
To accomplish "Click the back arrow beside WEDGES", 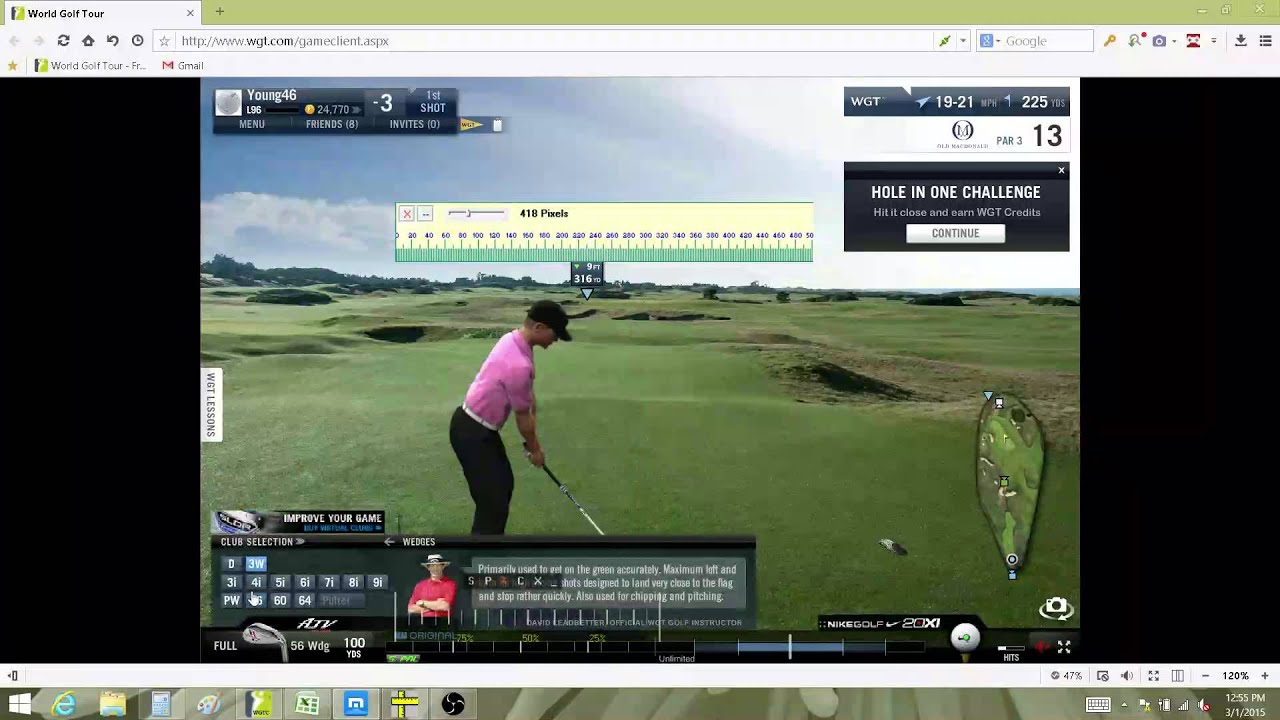I will click(x=389, y=542).
